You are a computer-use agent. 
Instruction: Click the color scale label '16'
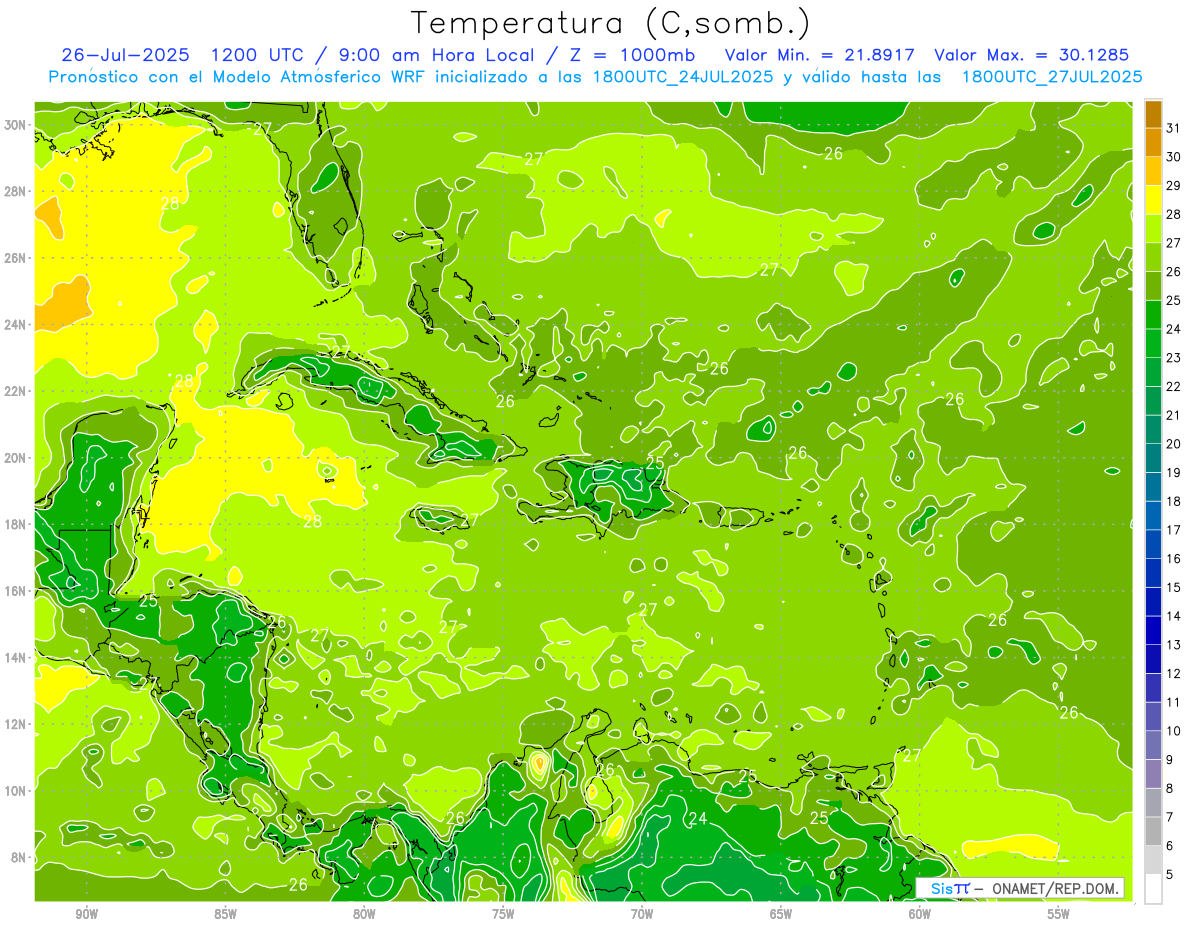pyautogui.click(x=1174, y=559)
